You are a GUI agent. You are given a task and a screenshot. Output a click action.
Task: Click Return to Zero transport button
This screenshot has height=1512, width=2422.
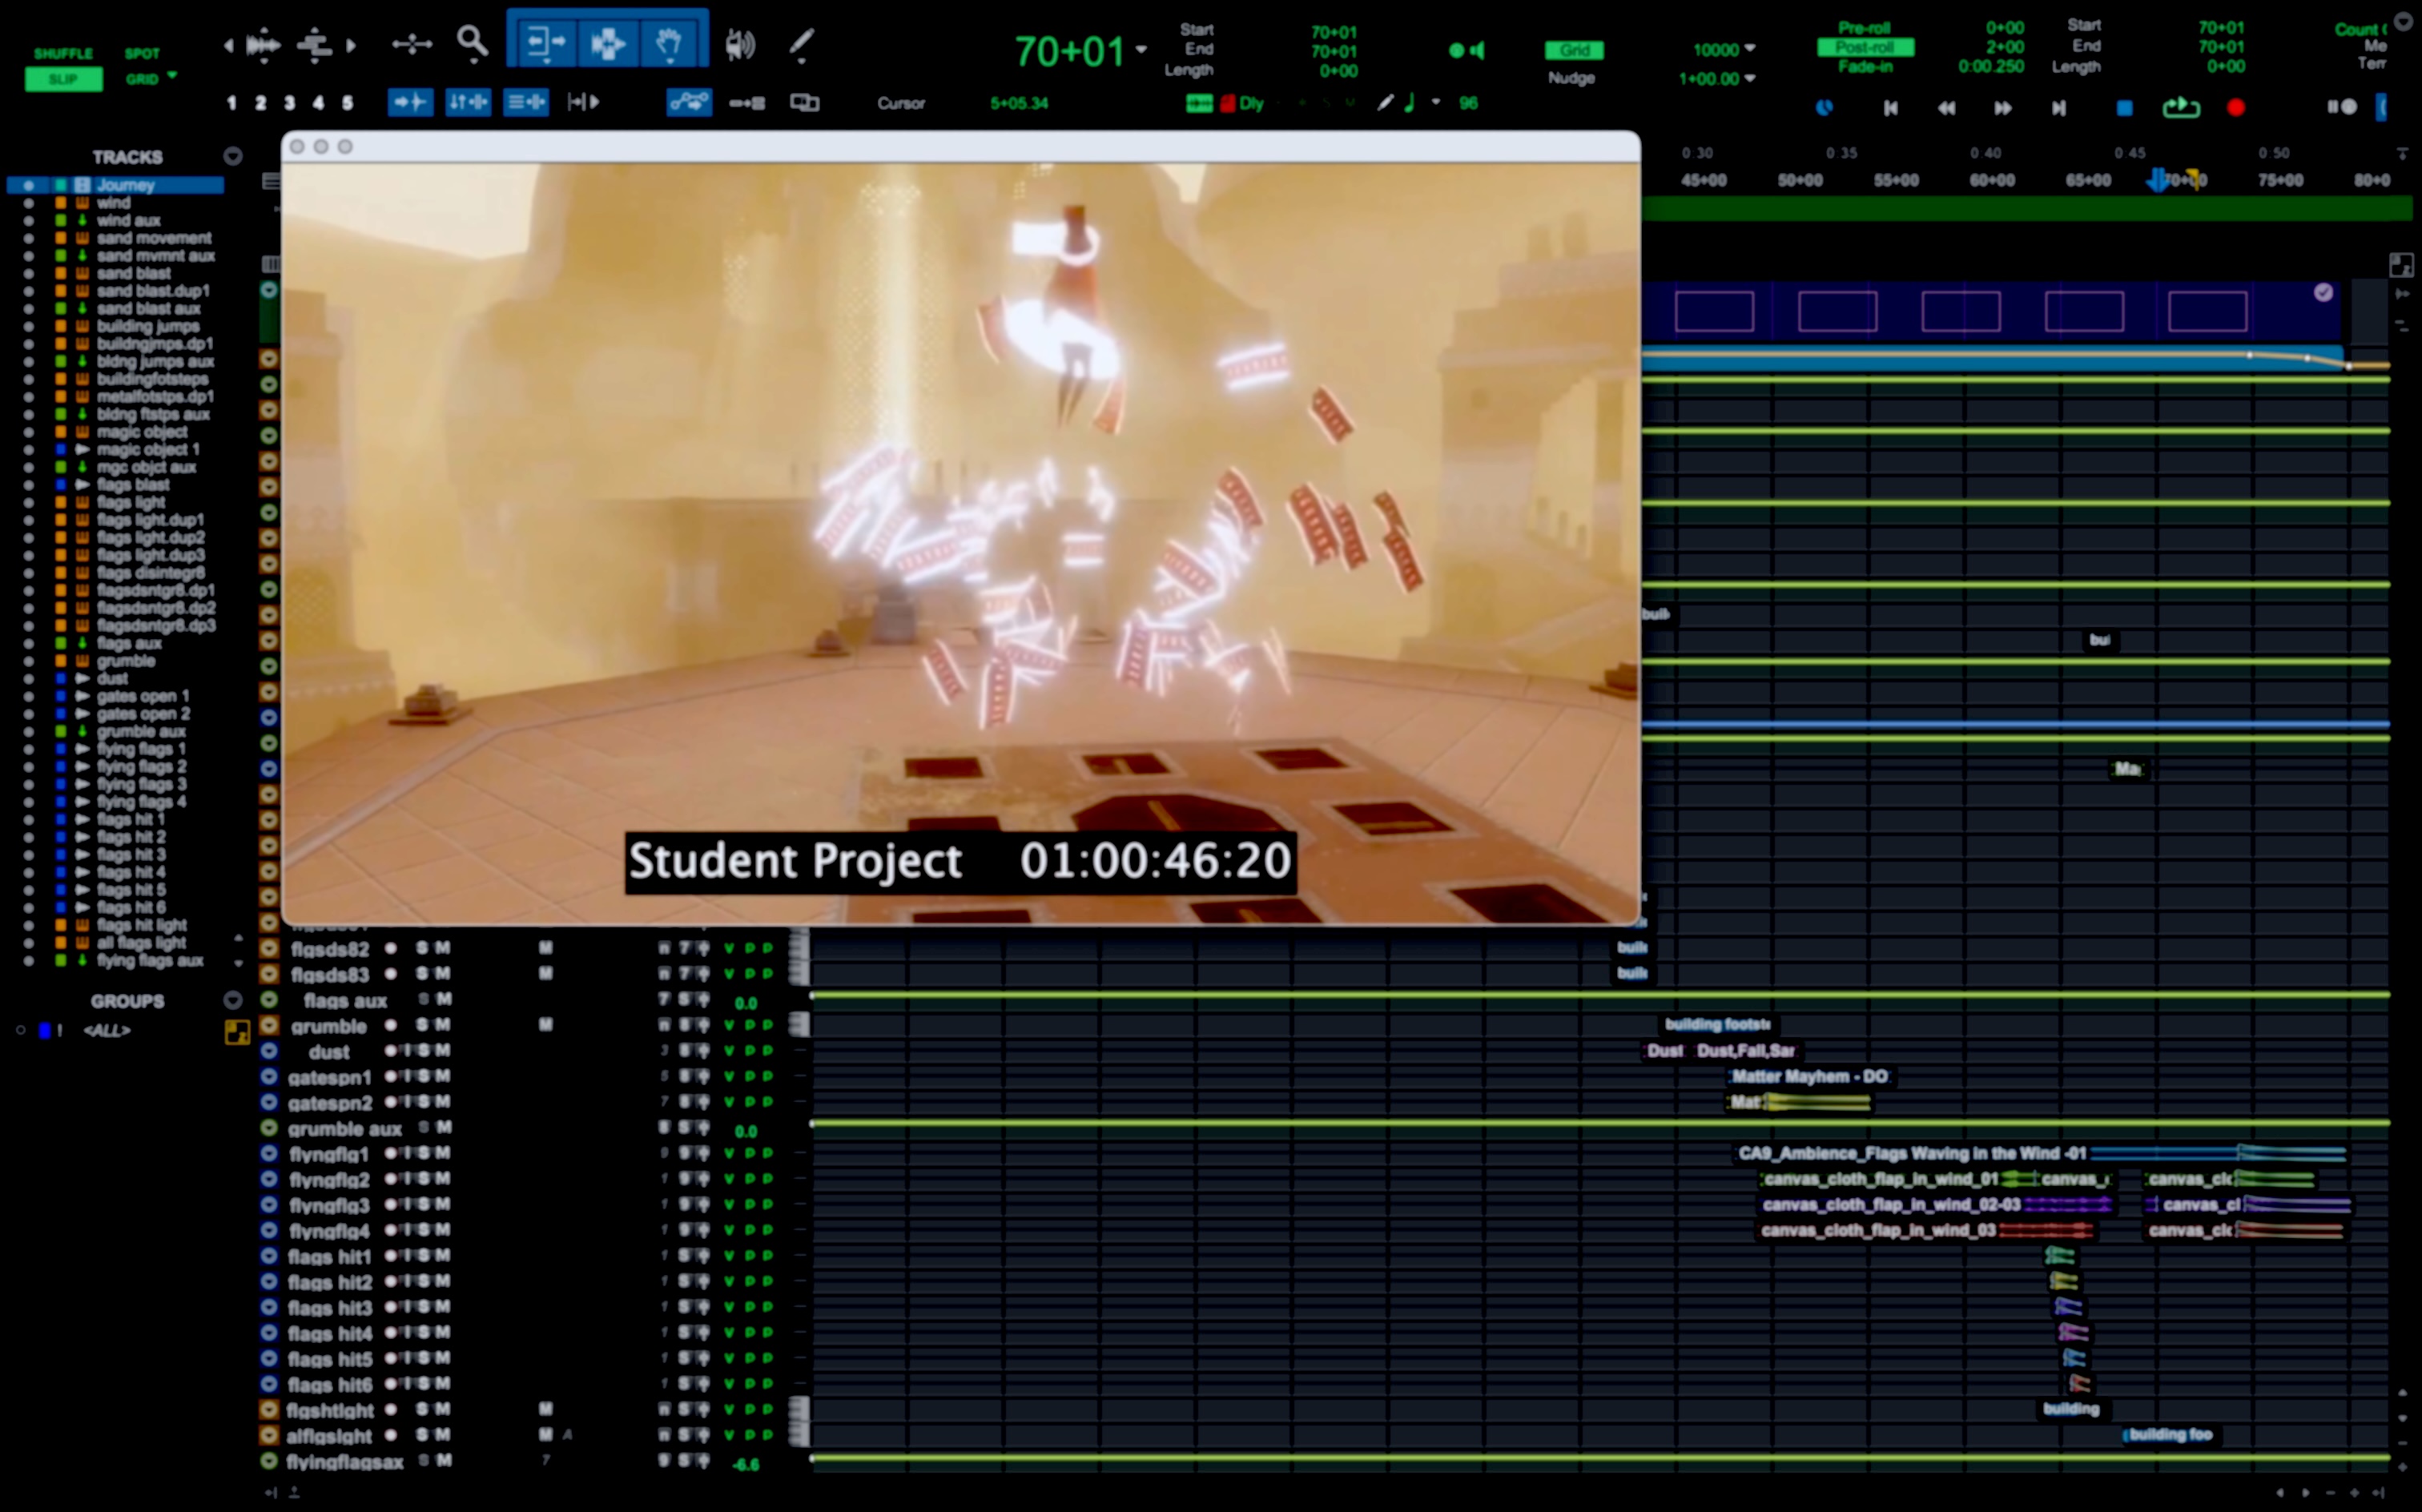pos(1890,107)
